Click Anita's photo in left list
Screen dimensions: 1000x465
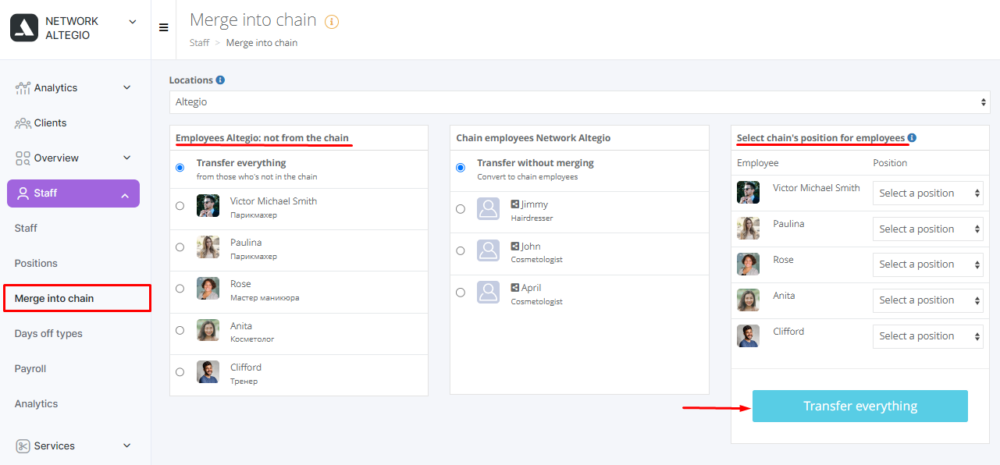point(208,330)
